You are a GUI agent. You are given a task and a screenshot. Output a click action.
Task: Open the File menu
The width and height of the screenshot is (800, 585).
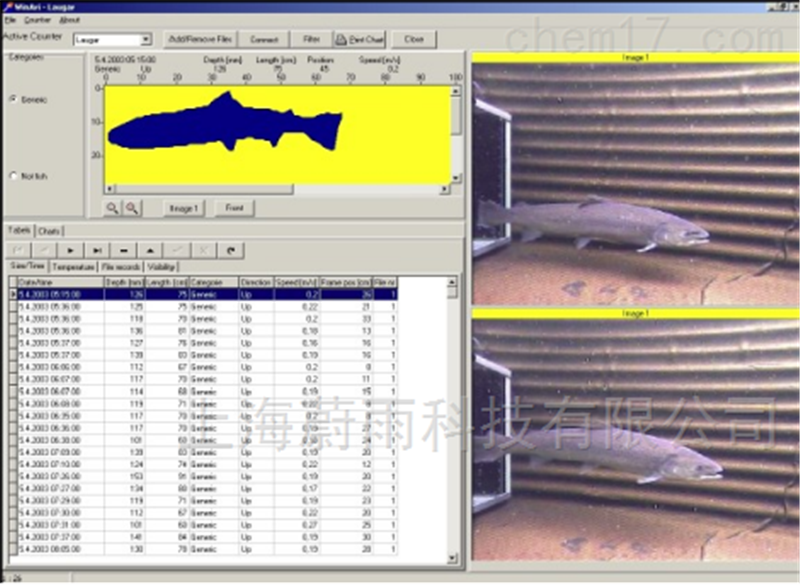tap(8, 20)
